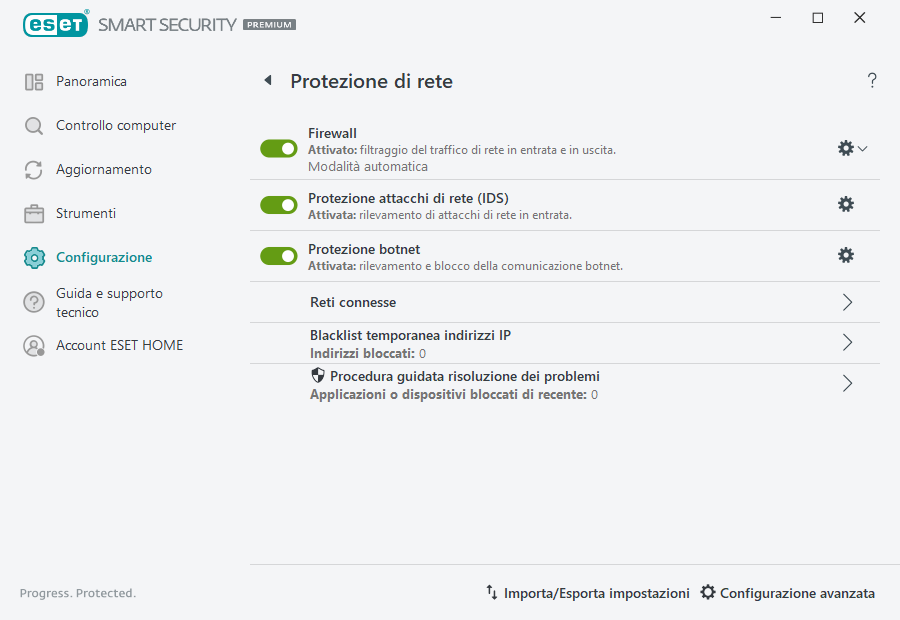900x620 pixels.
Task: Click the Aggiornamento refresh icon
Action: [x=32, y=169]
